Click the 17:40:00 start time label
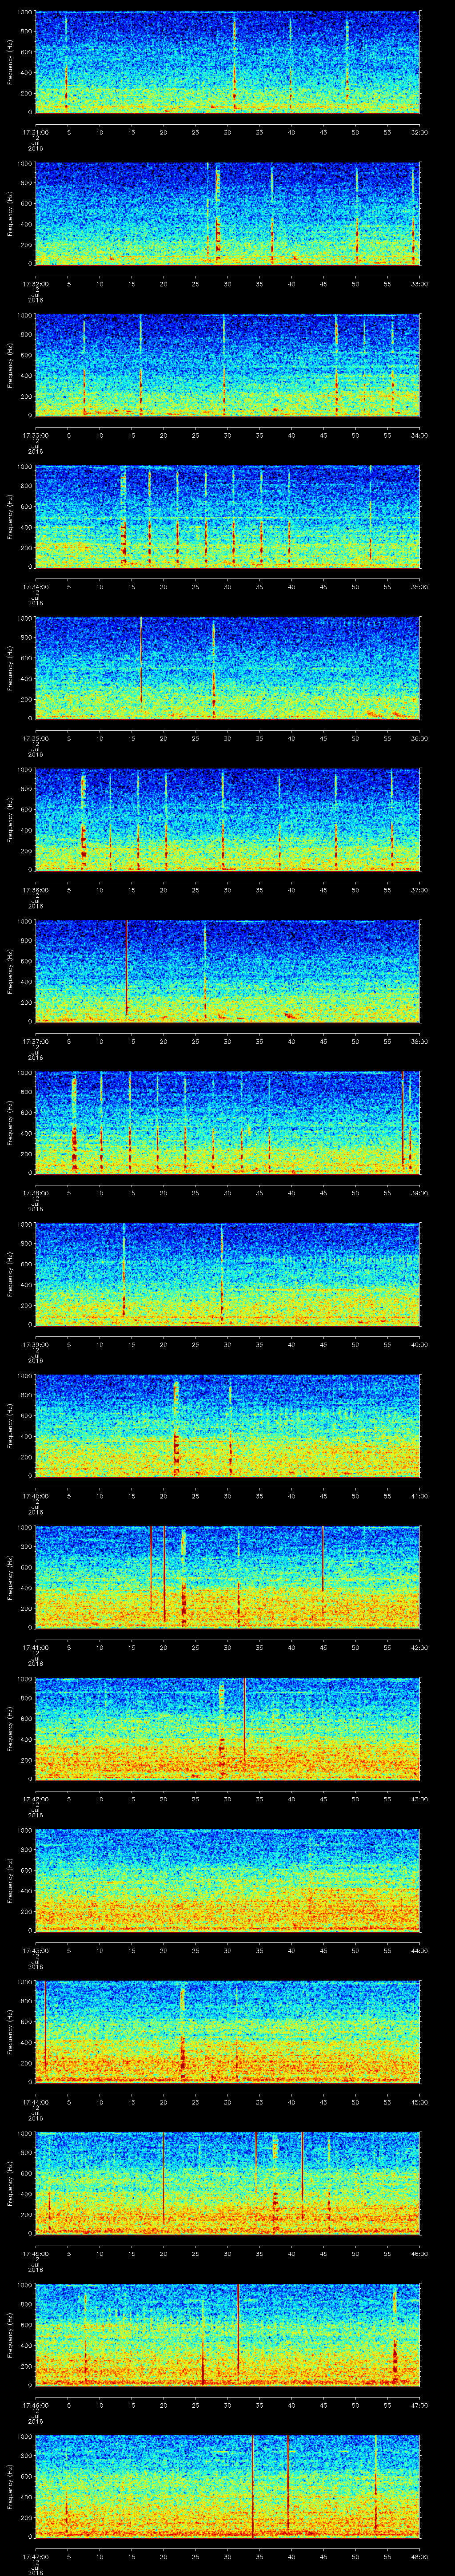The width and height of the screenshot is (455, 2576). pos(35,1495)
